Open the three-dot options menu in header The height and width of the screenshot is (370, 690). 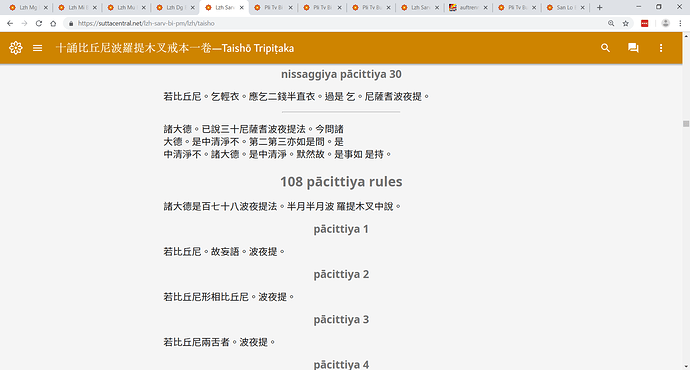(x=661, y=48)
